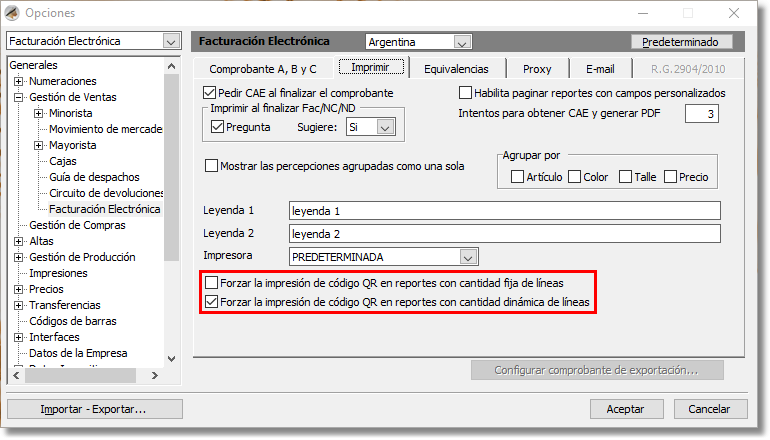The width and height of the screenshot is (770, 440).
Task: Uncheck forzar QR con cantidad dinámica de líneas
Action: pos(211,302)
